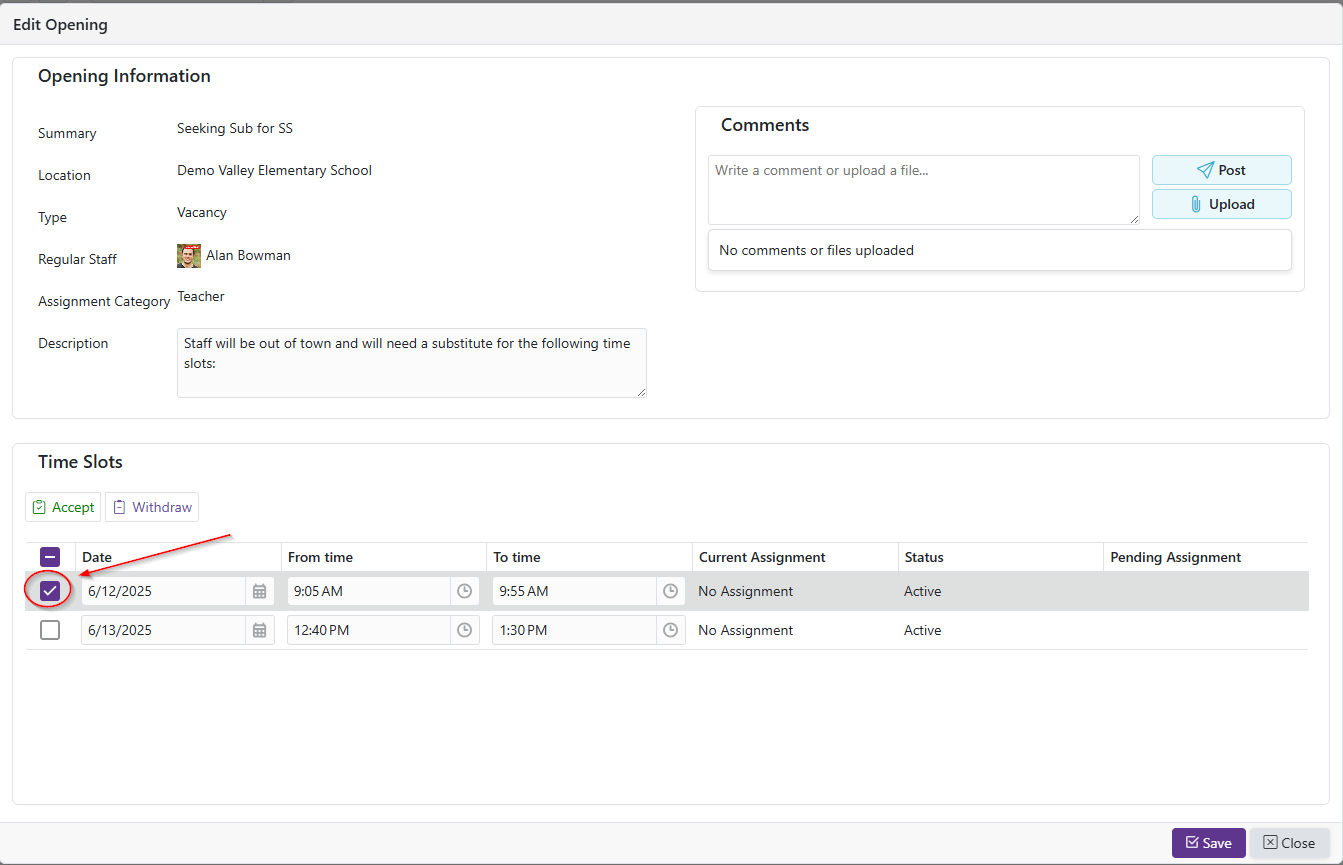Post the comment
The height and width of the screenshot is (865, 1343).
click(x=1221, y=170)
